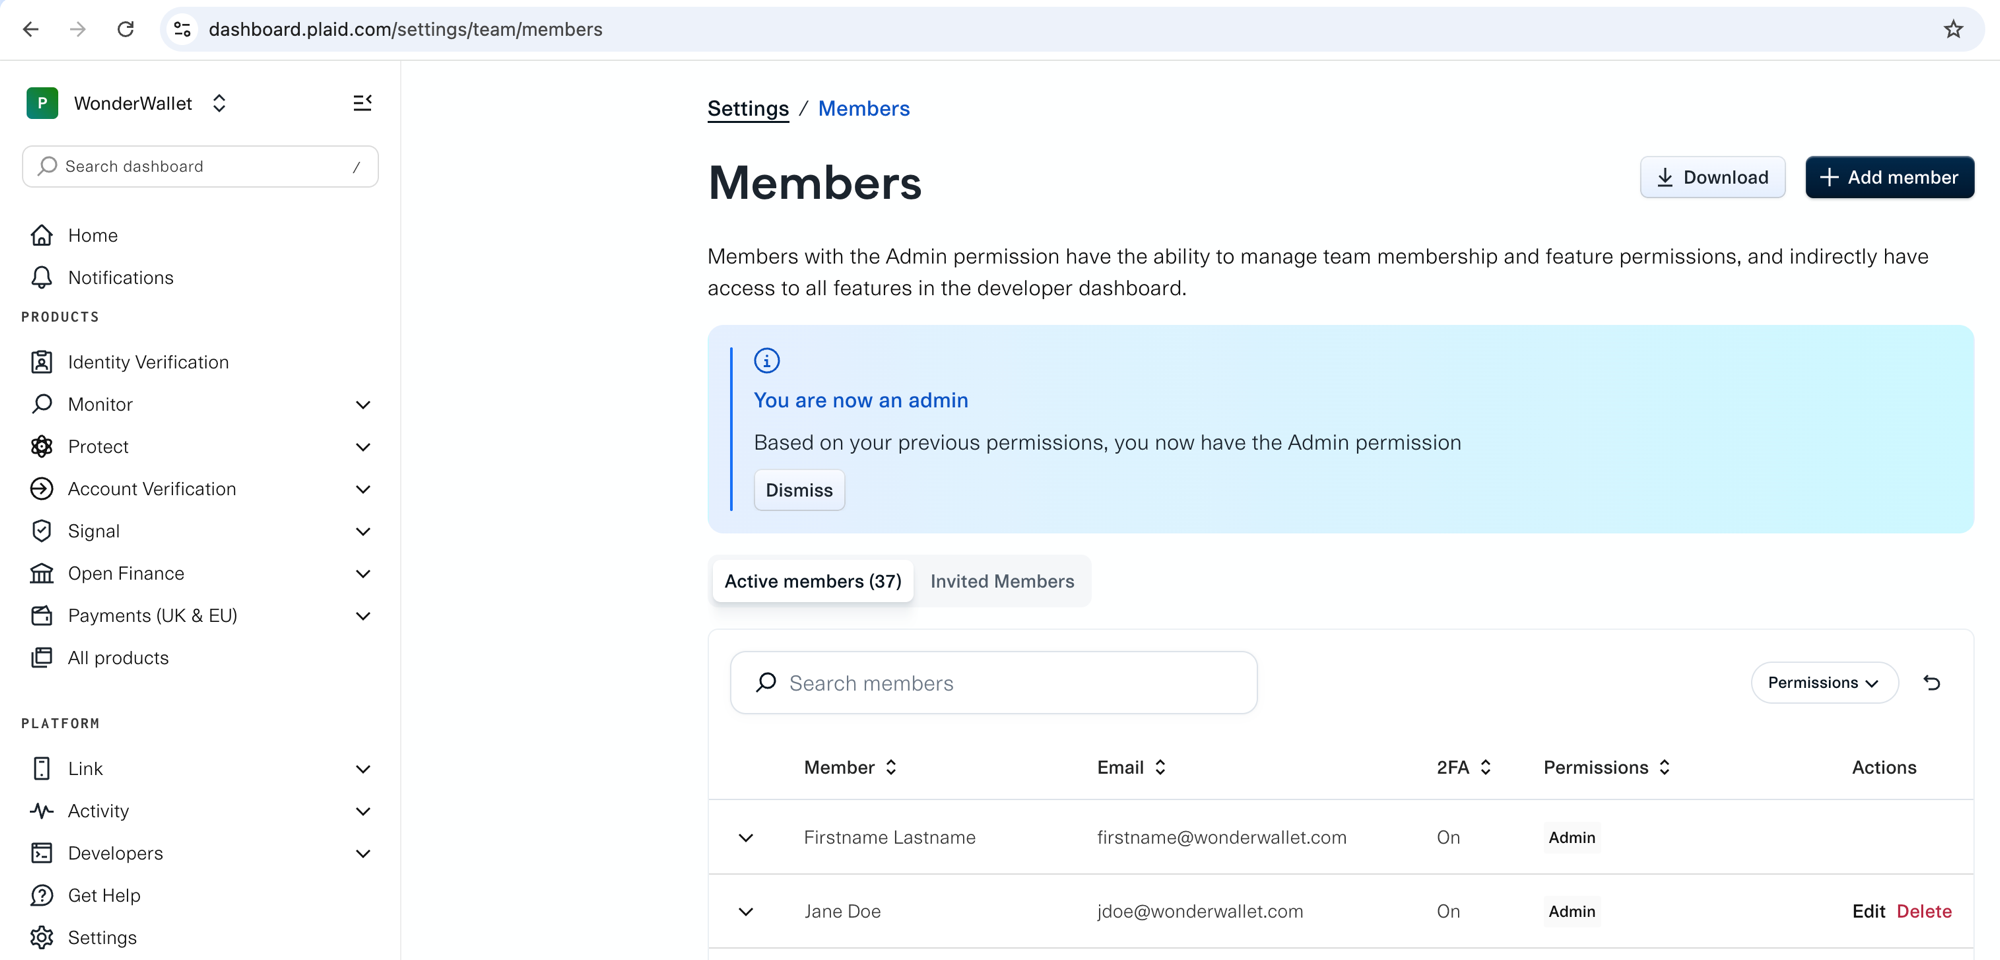The height and width of the screenshot is (960, 2000).
Task: Click the Settings breadcrumb link
Action: tap(748, 108)
